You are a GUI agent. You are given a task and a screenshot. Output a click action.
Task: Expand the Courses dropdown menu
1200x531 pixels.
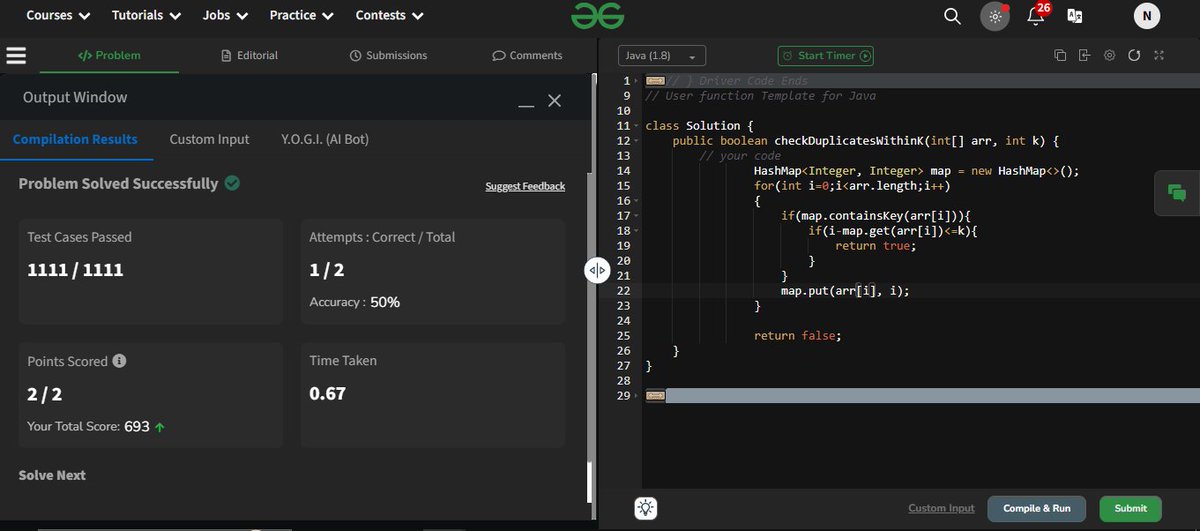click(58, 15)
